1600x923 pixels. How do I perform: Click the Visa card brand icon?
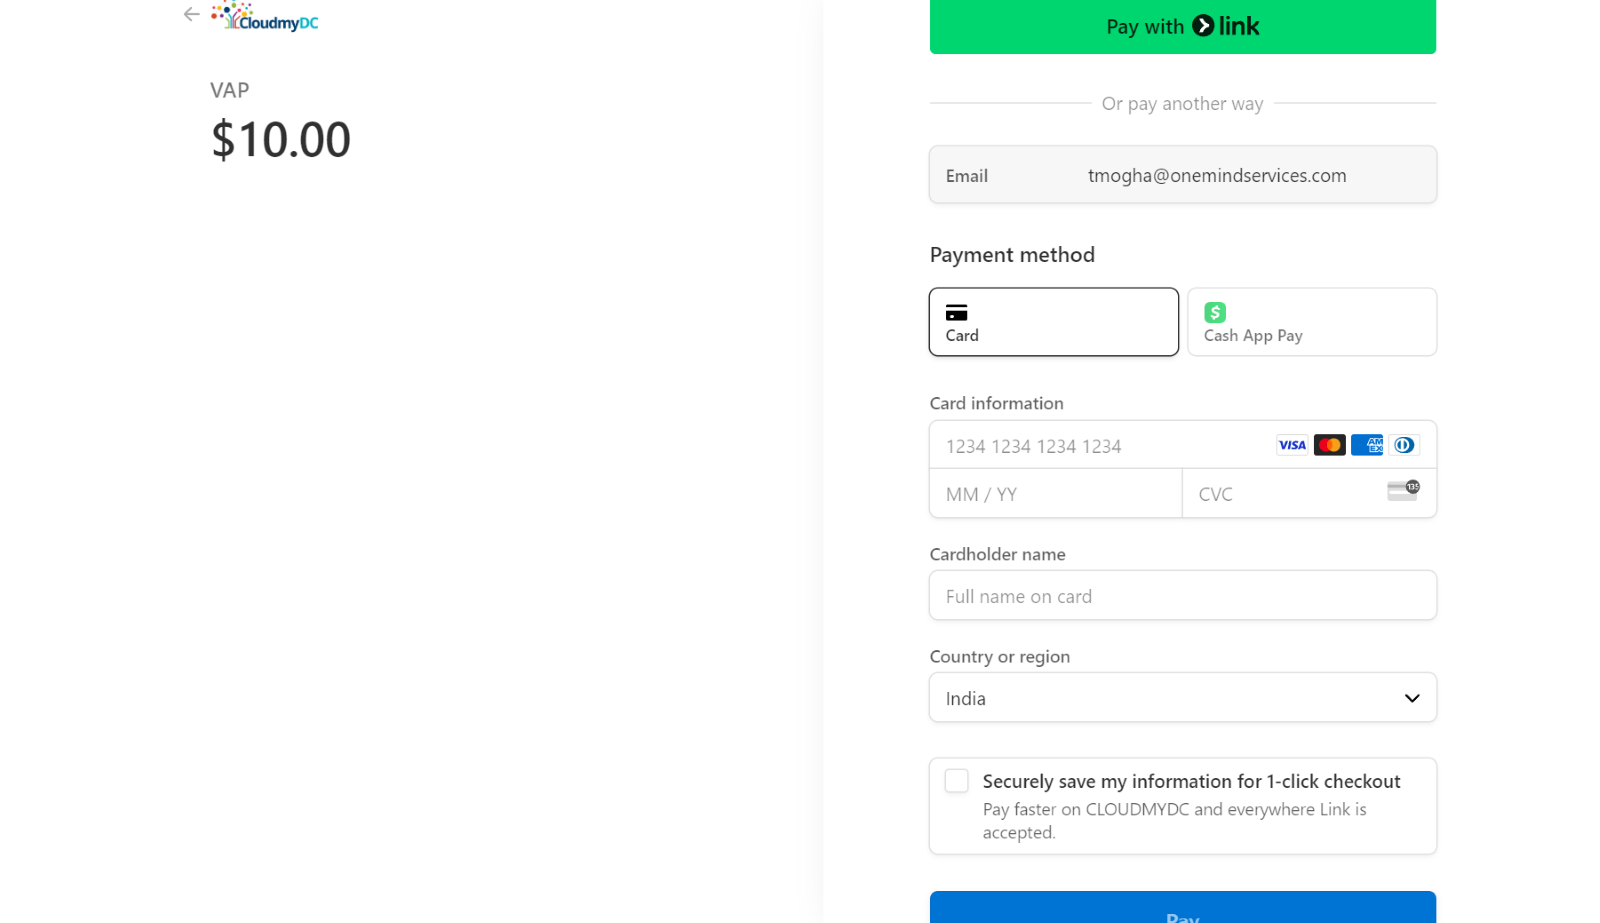click(1292, 445)
